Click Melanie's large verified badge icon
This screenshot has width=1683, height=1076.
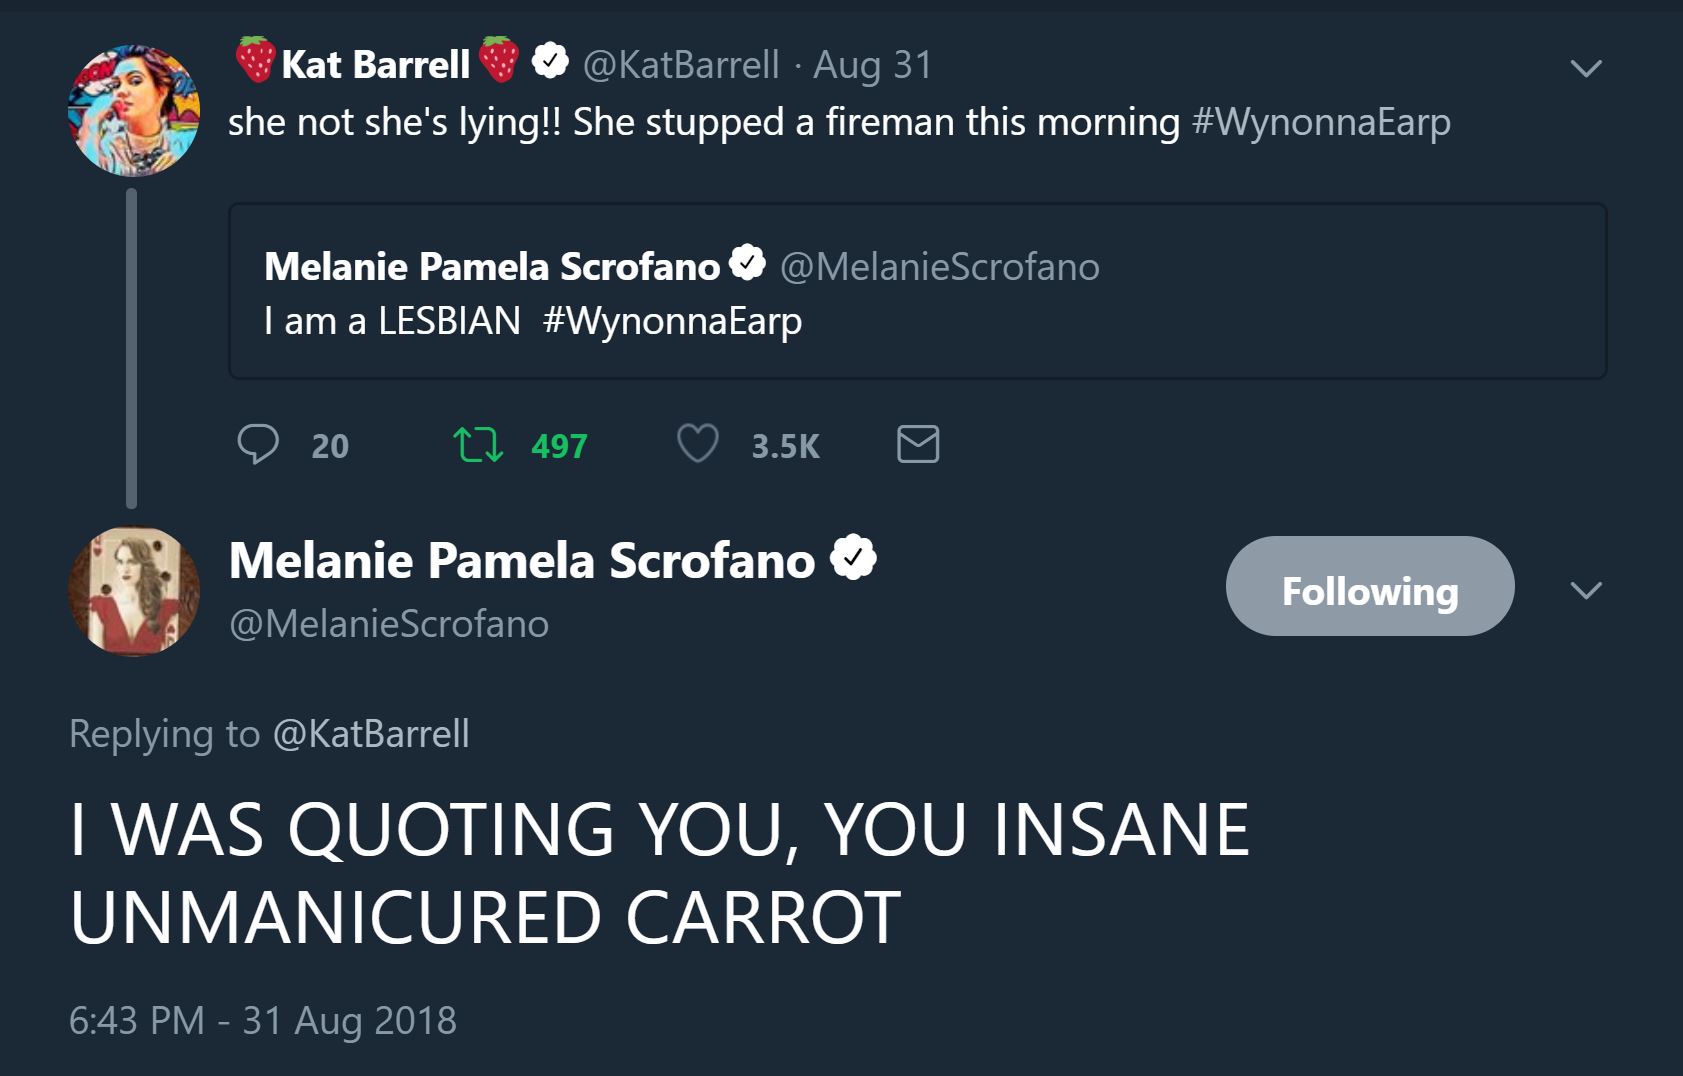(853, 558)
